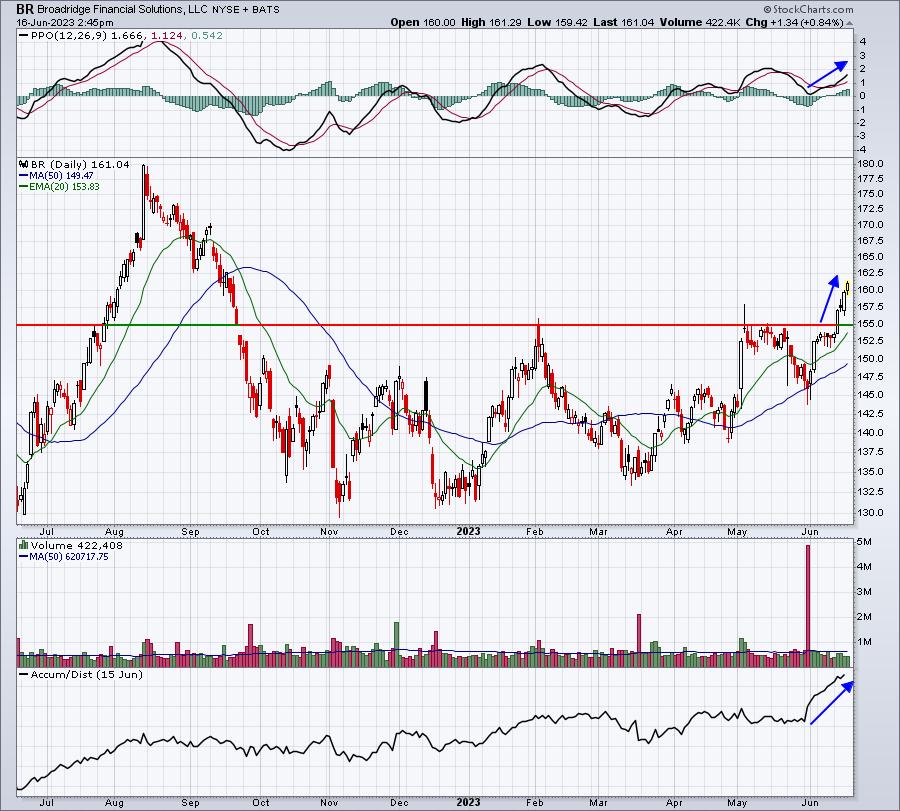Click the volume bars icon beside Volume 422,408
The height and width of the screenshot is (811, 900).
(x=24, y=545)
